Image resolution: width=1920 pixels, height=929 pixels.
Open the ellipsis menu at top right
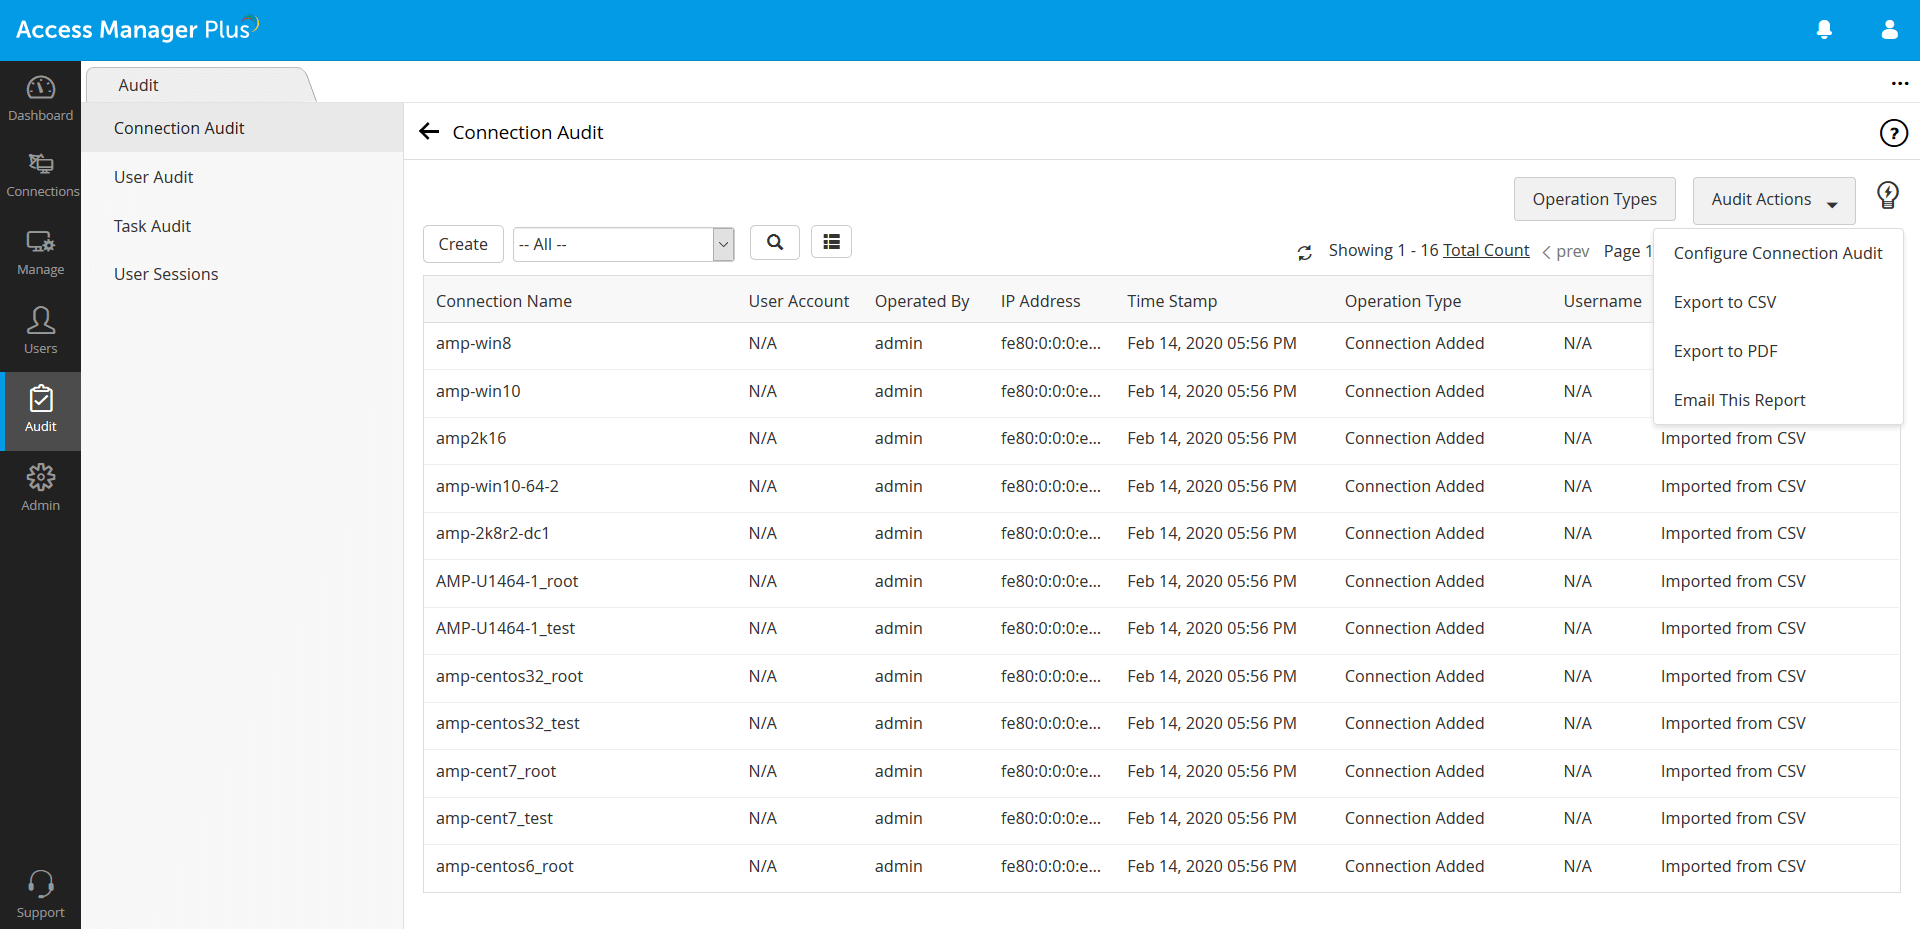point(1900,84)
